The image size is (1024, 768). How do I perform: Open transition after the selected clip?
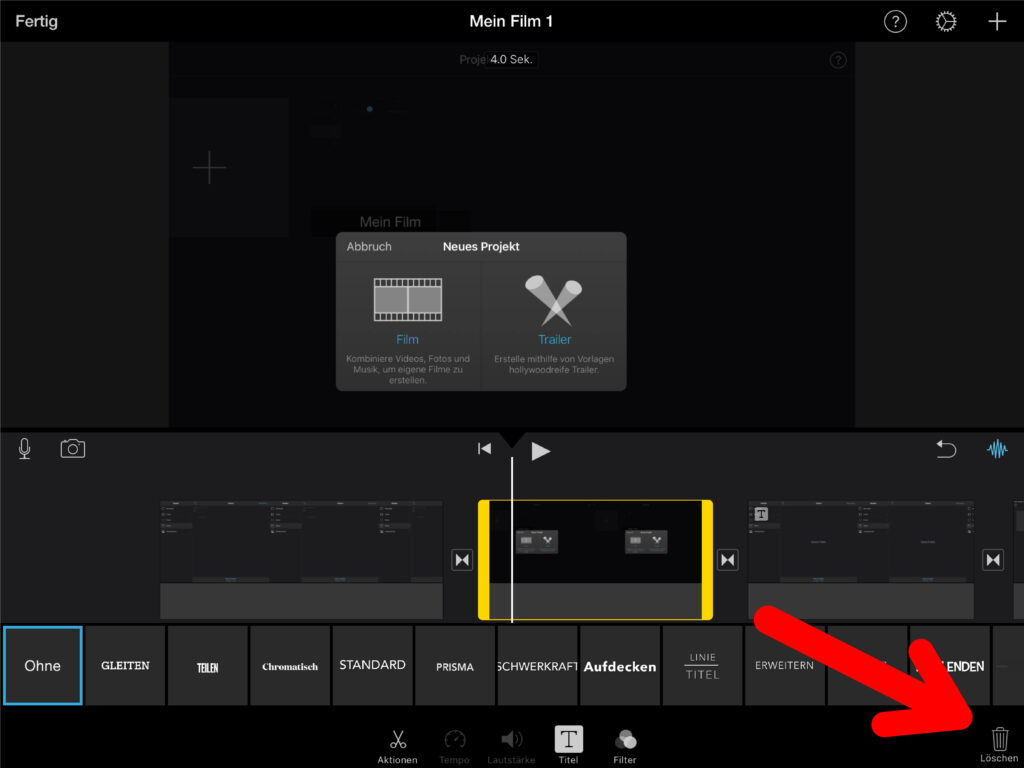[x=728, y=560]
